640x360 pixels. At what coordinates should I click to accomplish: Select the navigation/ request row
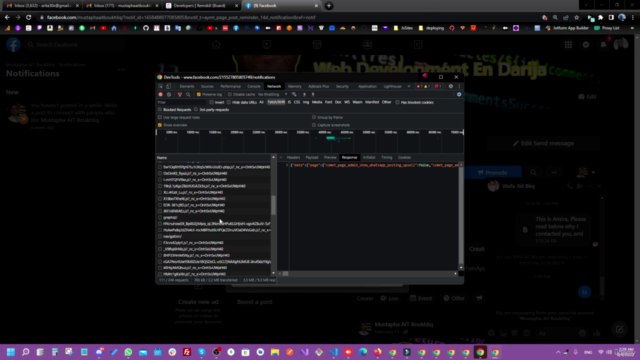[214, 236]
